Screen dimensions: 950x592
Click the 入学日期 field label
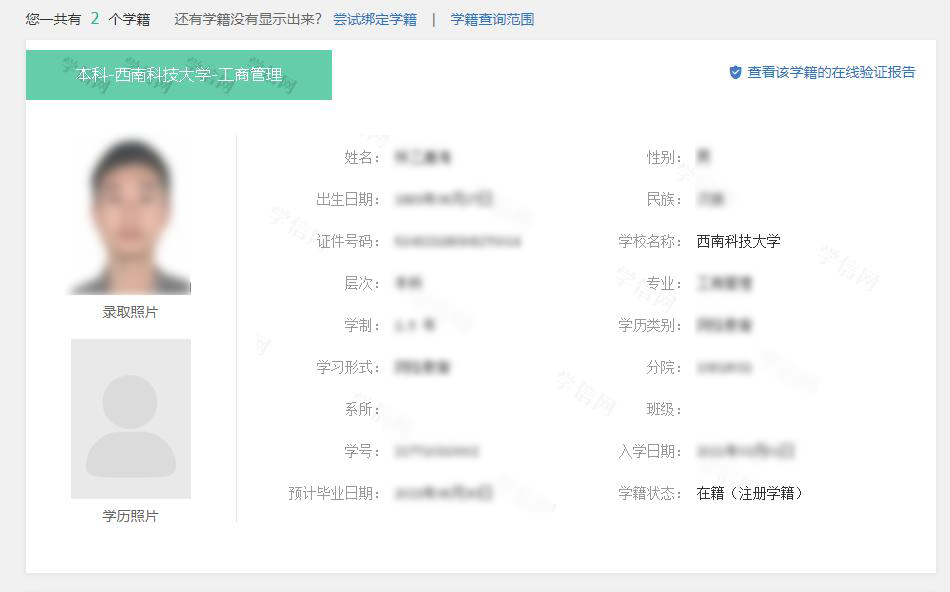coord(649,451)
